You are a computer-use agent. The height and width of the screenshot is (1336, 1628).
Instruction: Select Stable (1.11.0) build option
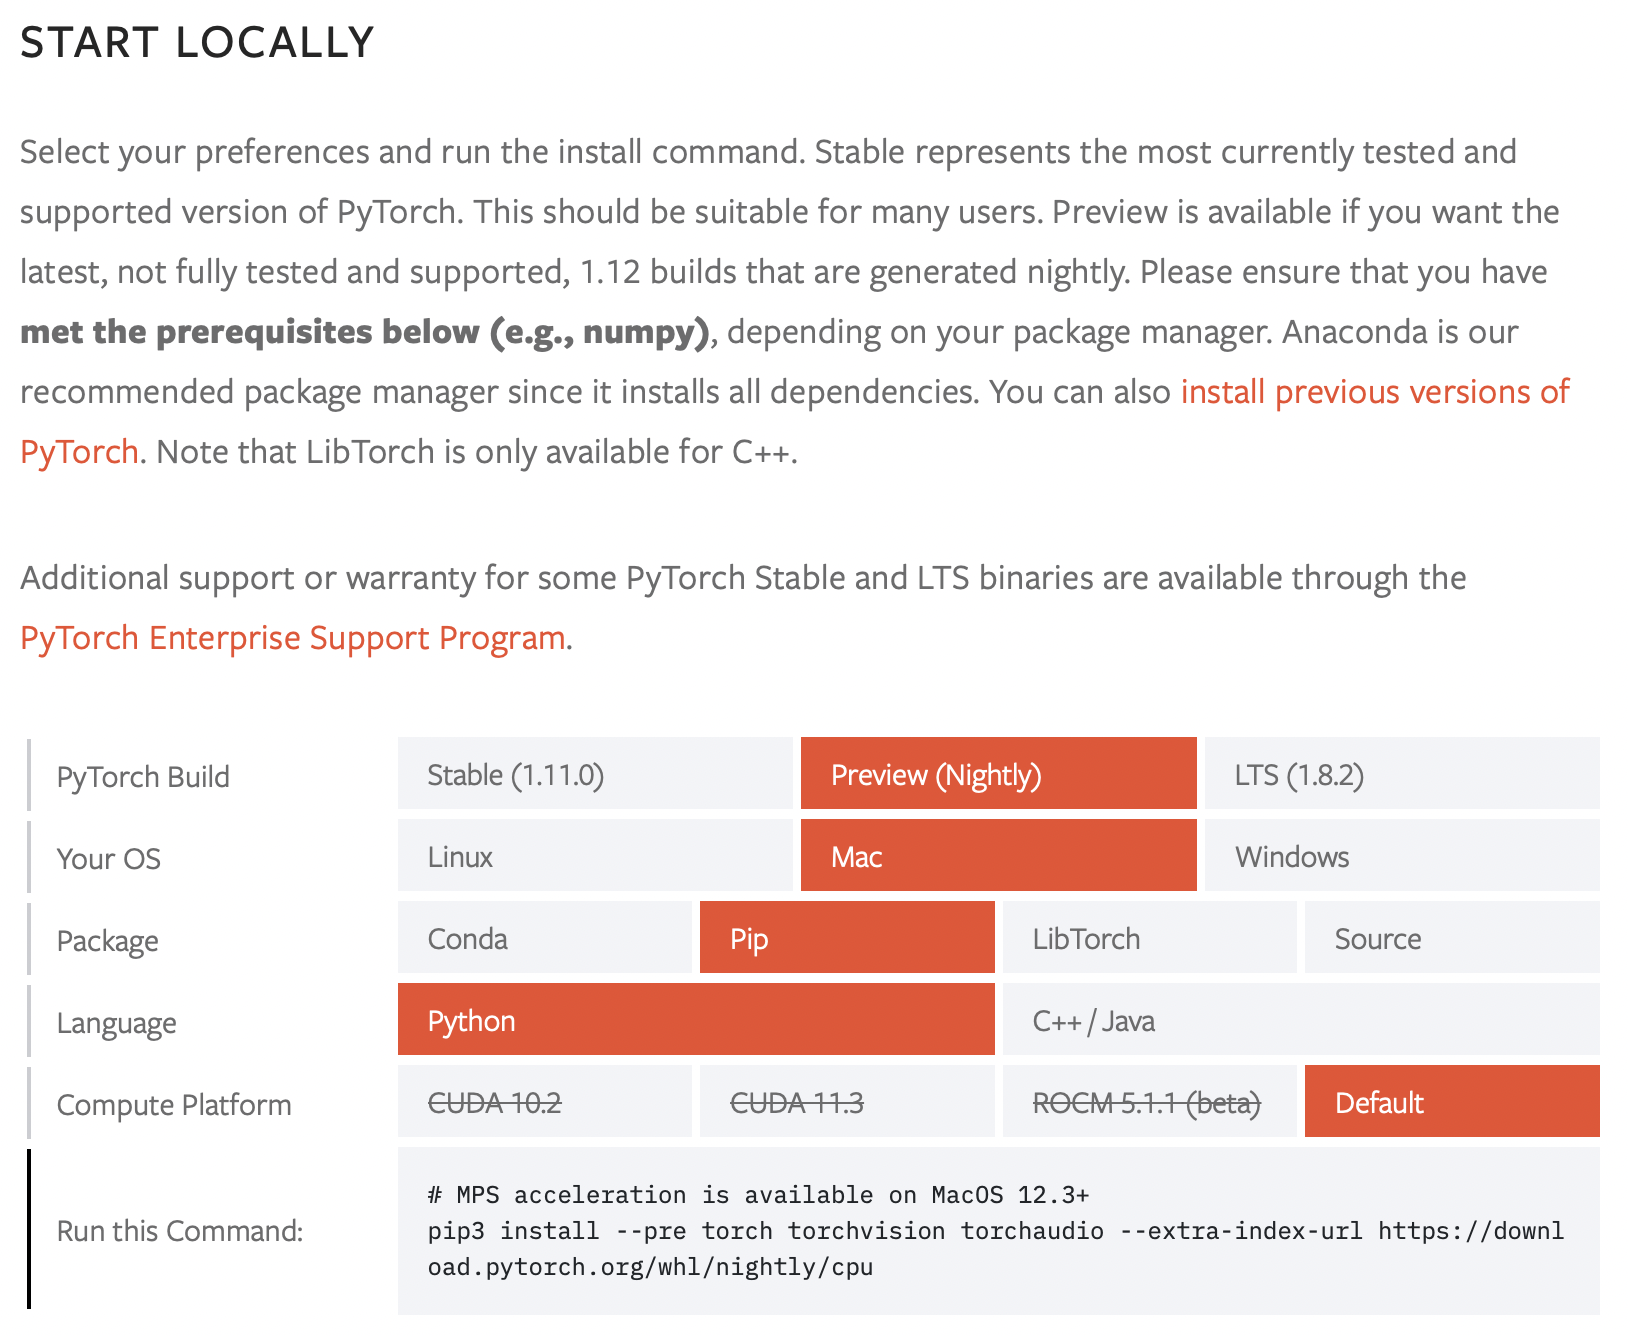(x=595, y=774)
